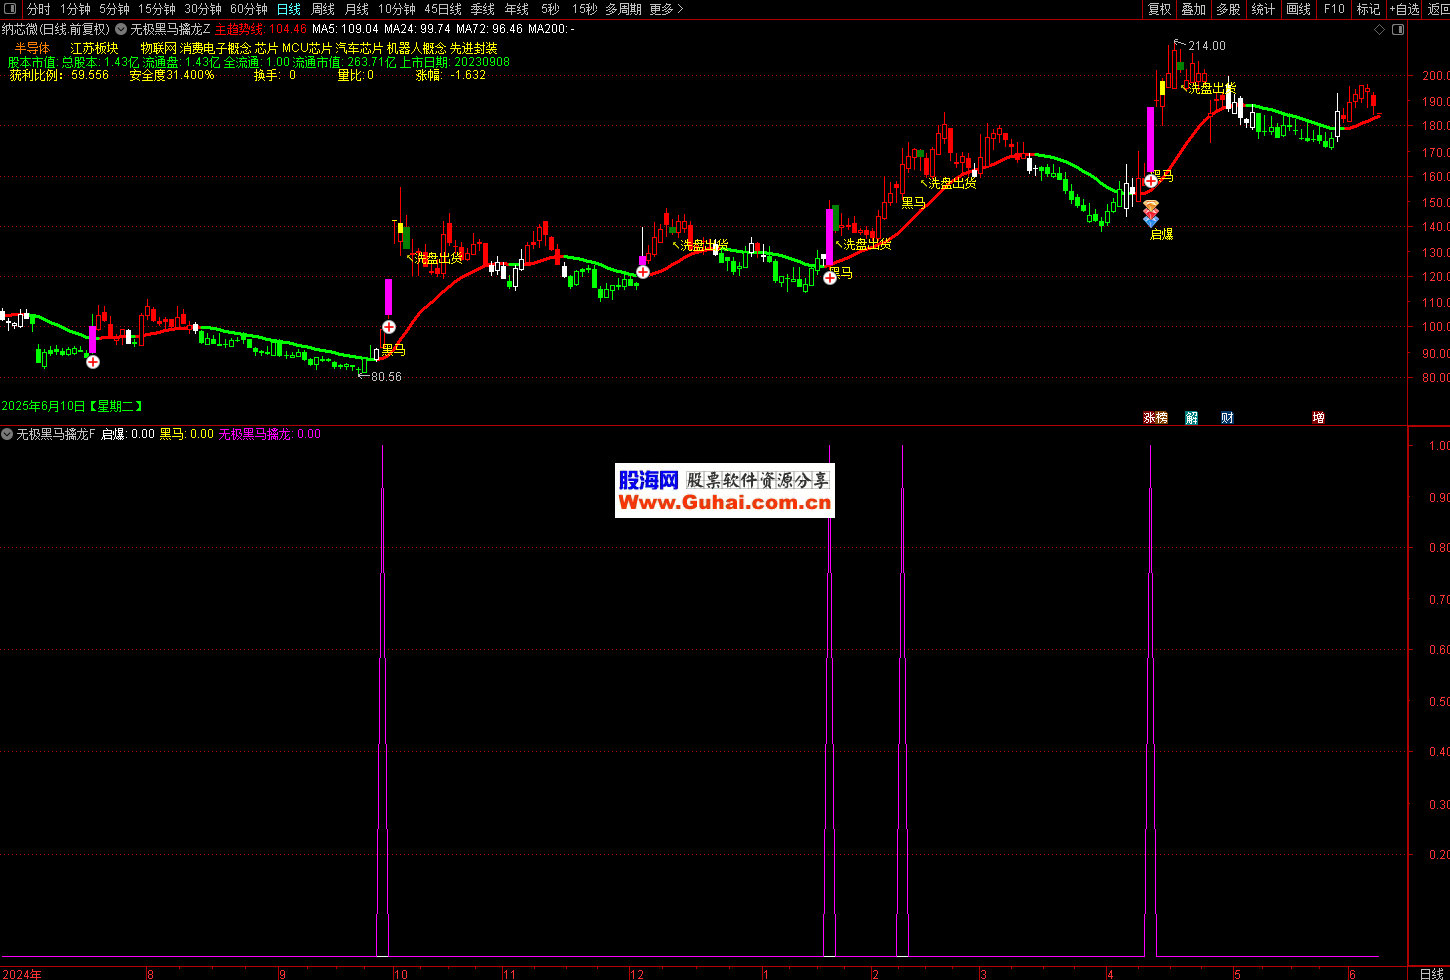This screenshot has height=980, width=1450.
Task: Click the 物联网 concept link
Action: (x=158, y=48)
